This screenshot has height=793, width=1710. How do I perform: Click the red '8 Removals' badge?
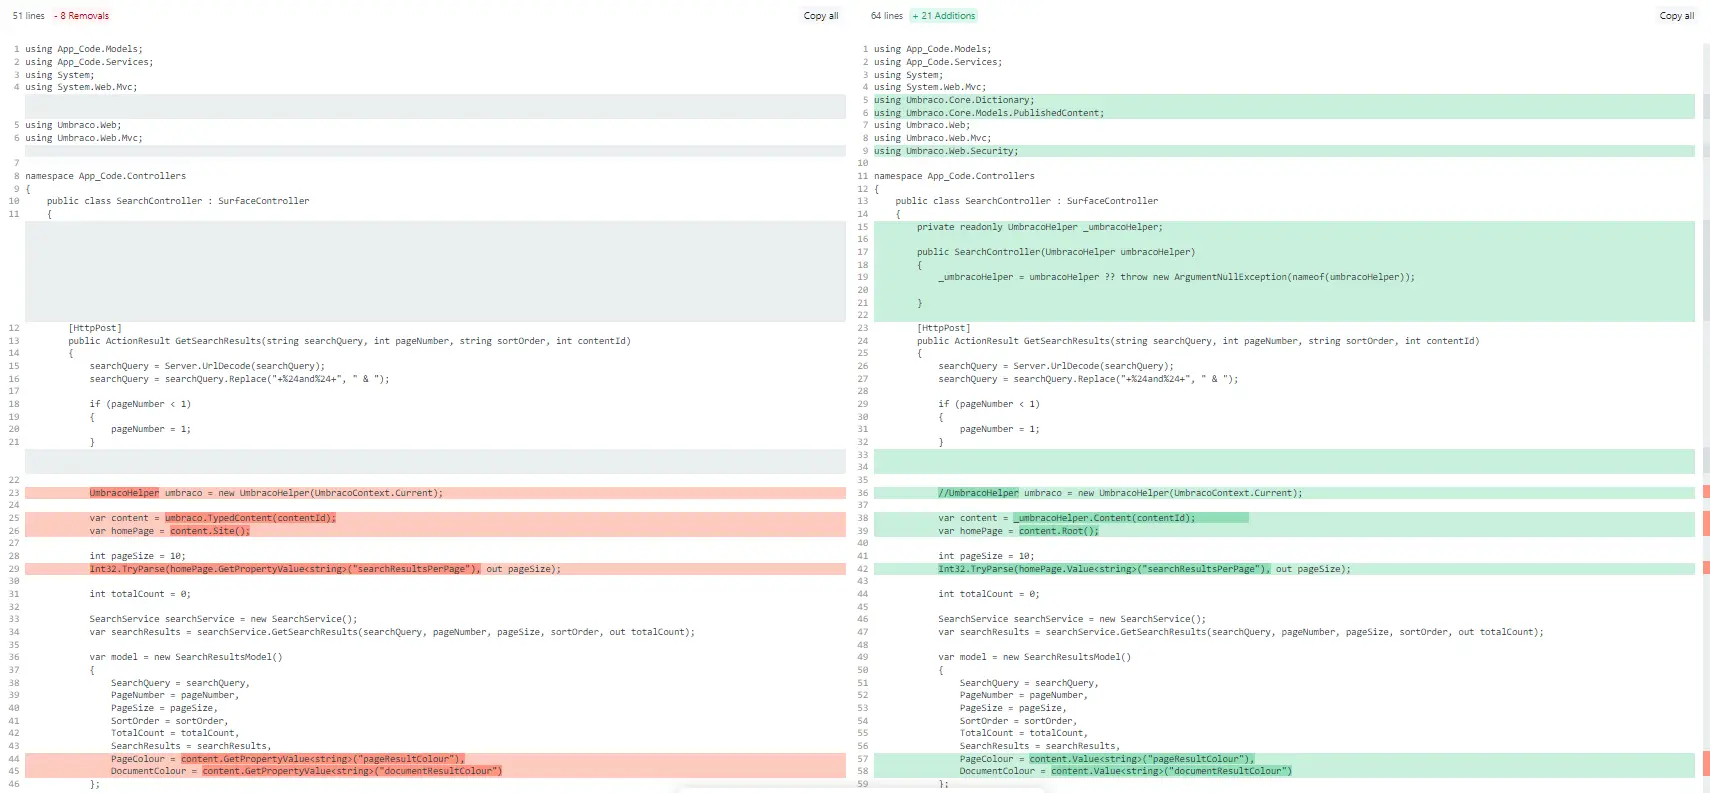pyautogui.click(x=84, y=16)
